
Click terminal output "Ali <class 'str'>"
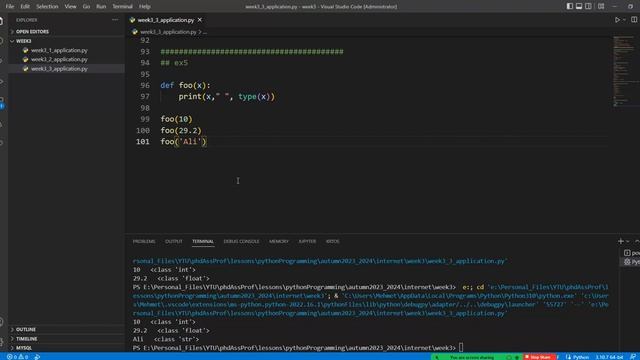click(166, 339)
